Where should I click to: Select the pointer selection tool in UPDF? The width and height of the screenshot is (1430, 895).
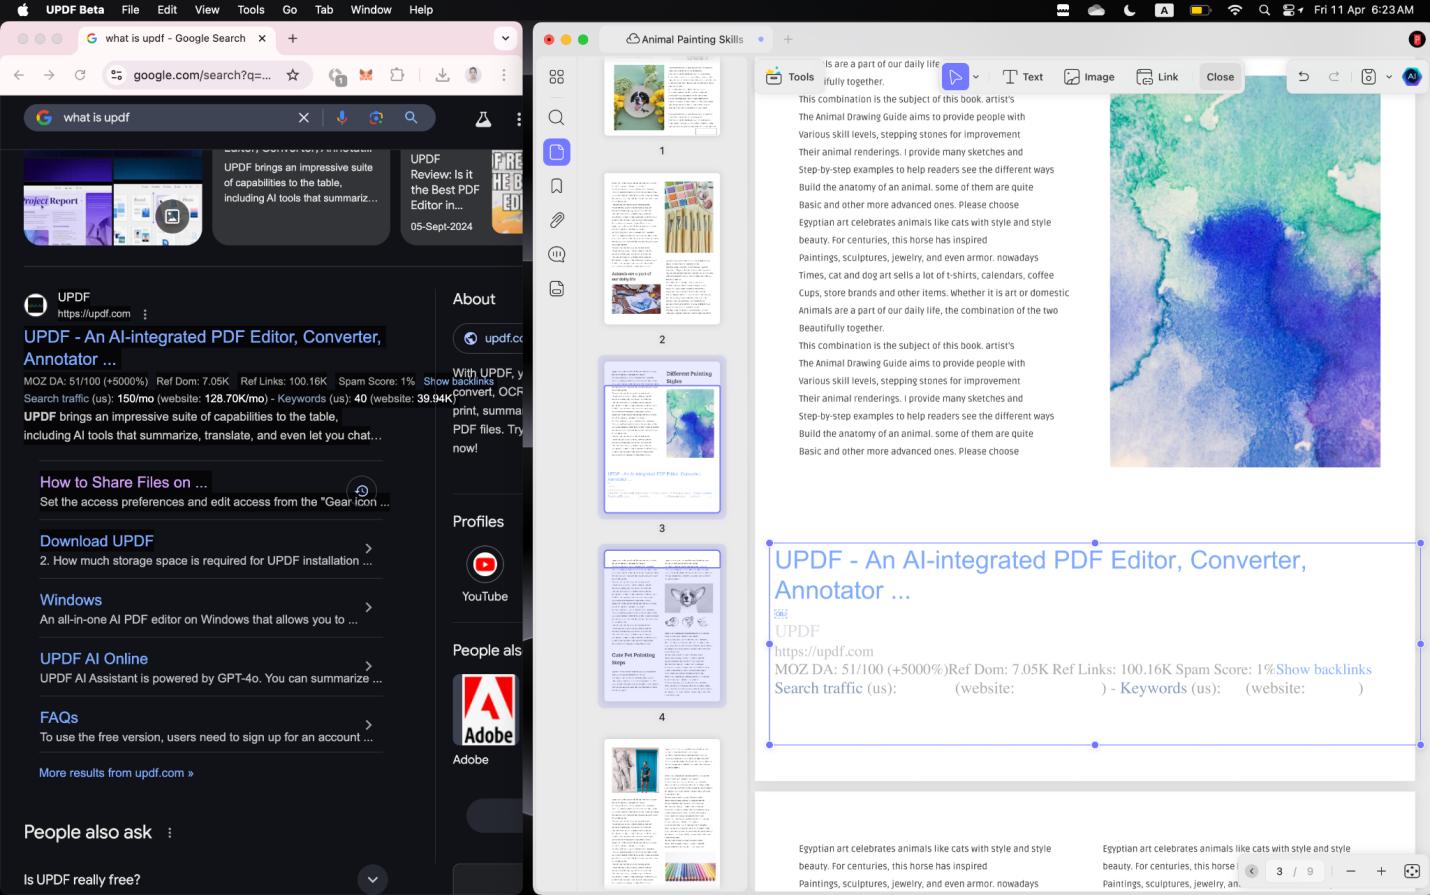[955, 77]
